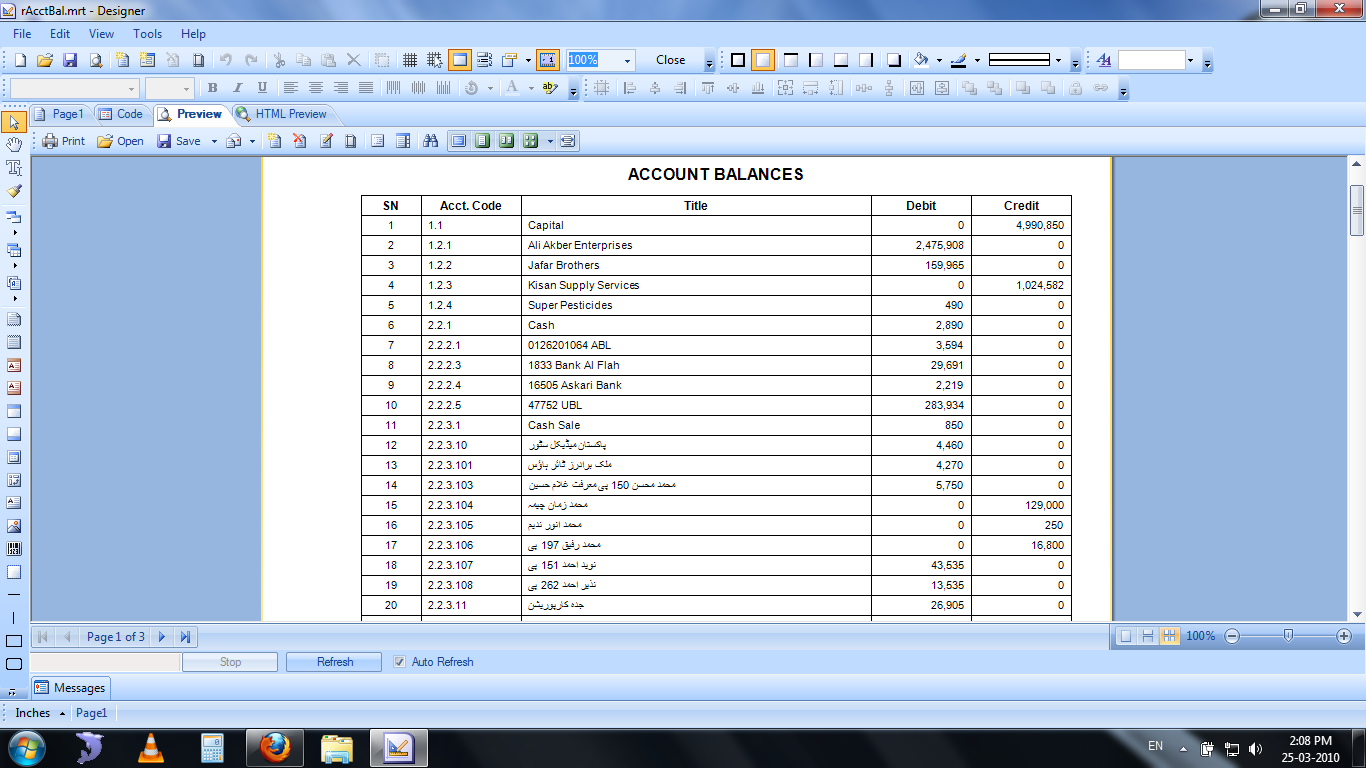Click the Align Center text icon
The height and width of the screenshot is (768, 1366).
[x=316, y=88]
